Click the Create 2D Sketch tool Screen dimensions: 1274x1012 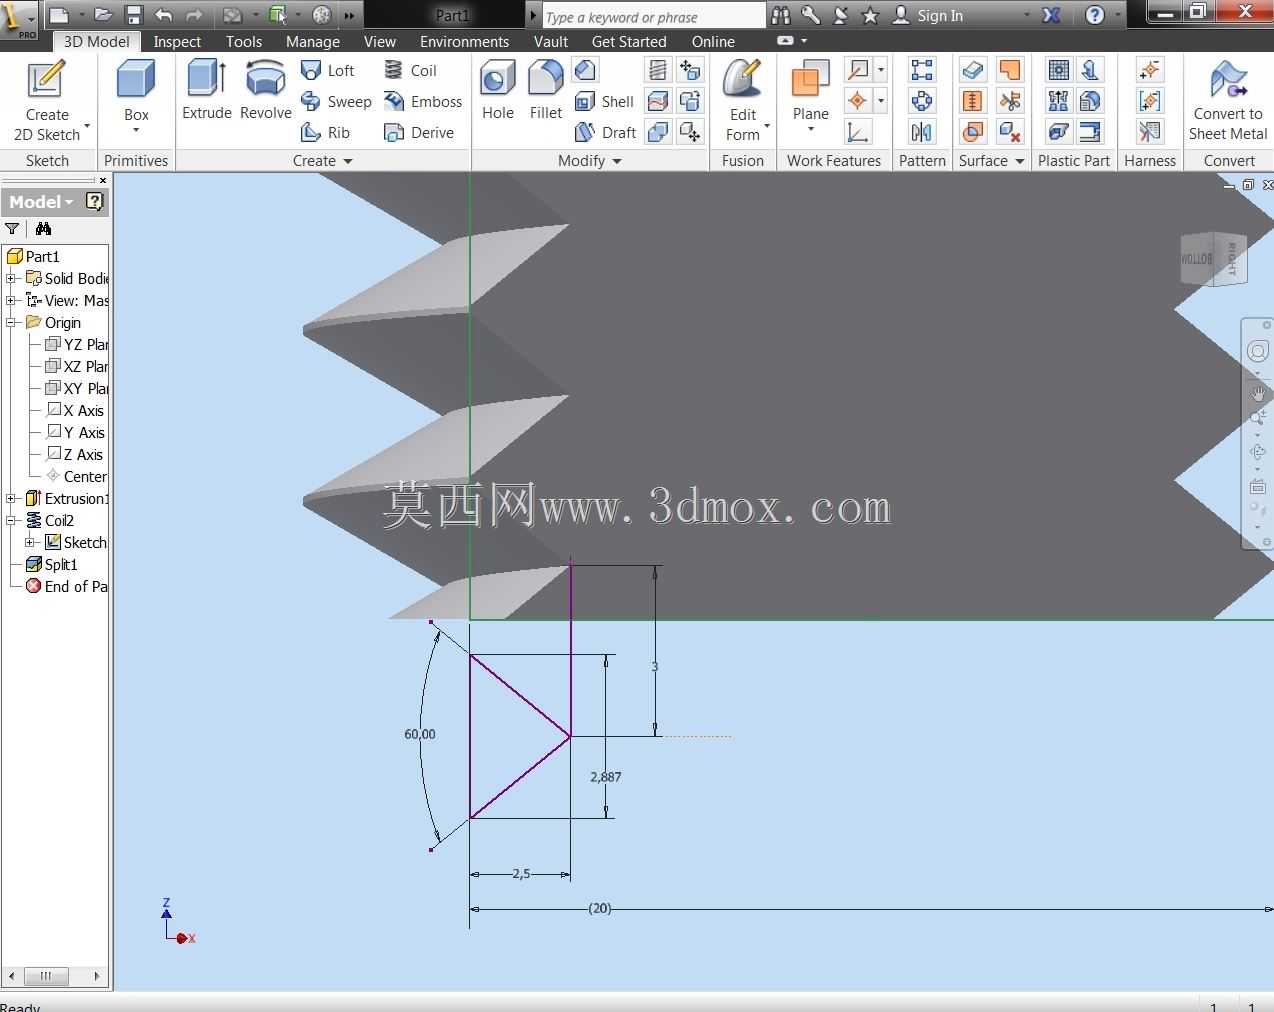coord(47,101)
